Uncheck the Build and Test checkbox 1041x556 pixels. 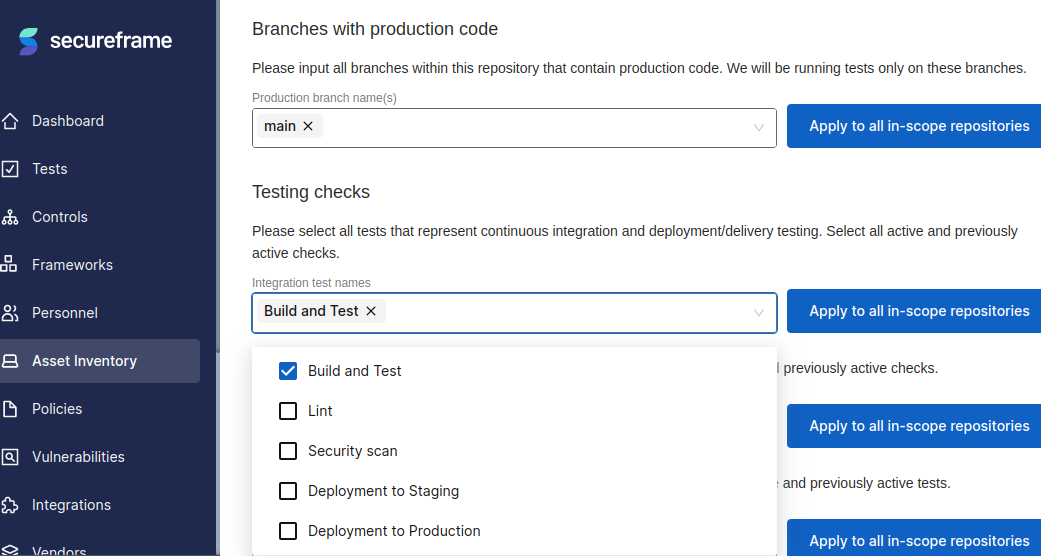pyautogui.click(x=287, y=371)
